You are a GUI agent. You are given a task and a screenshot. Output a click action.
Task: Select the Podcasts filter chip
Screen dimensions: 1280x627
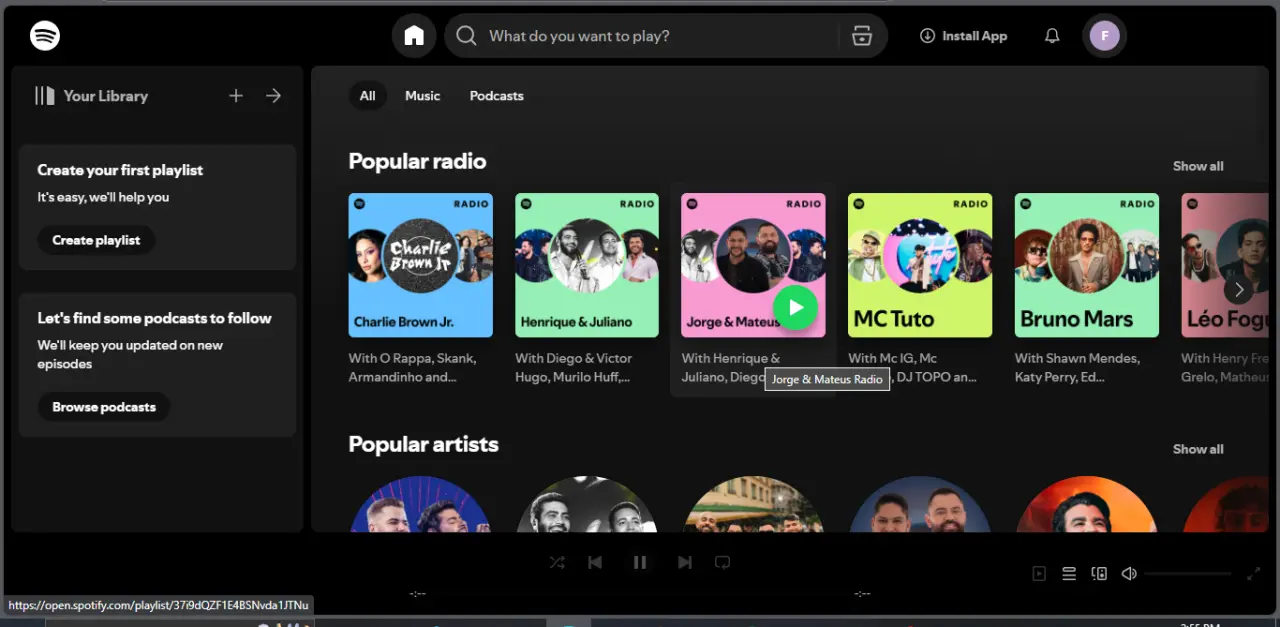point(497,96)
